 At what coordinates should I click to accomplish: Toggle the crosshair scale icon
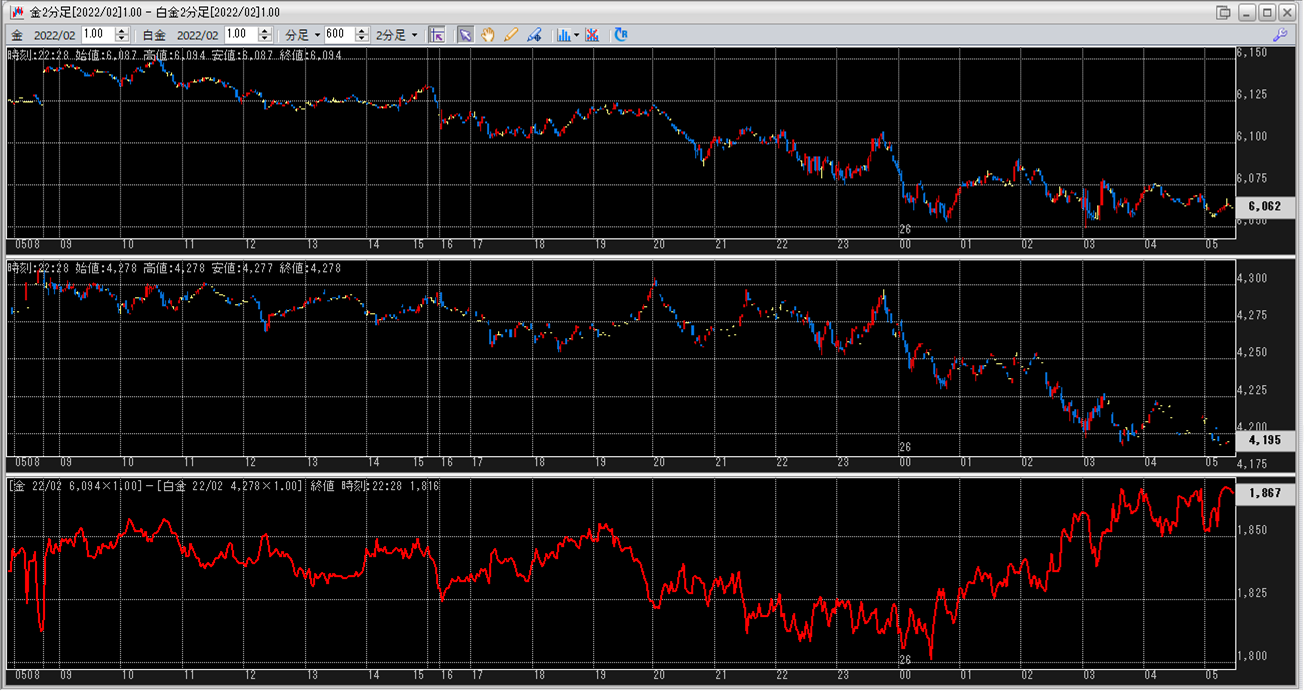[x=437, y=34]
